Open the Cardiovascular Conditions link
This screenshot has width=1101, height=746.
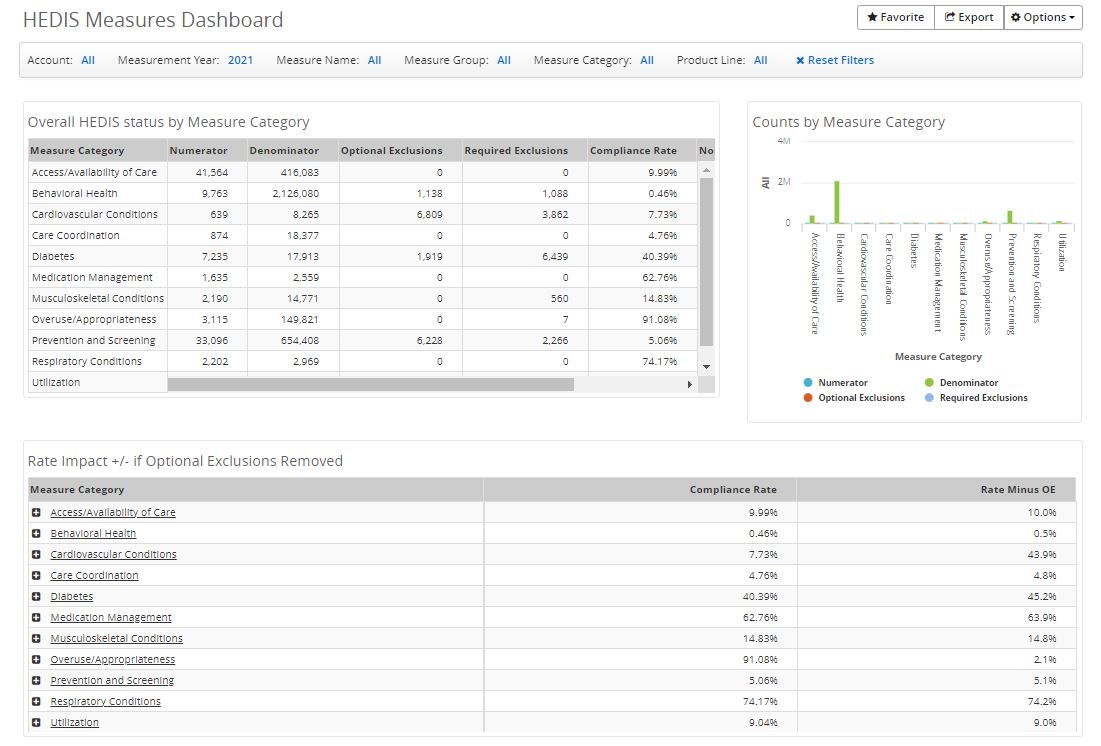114,555
